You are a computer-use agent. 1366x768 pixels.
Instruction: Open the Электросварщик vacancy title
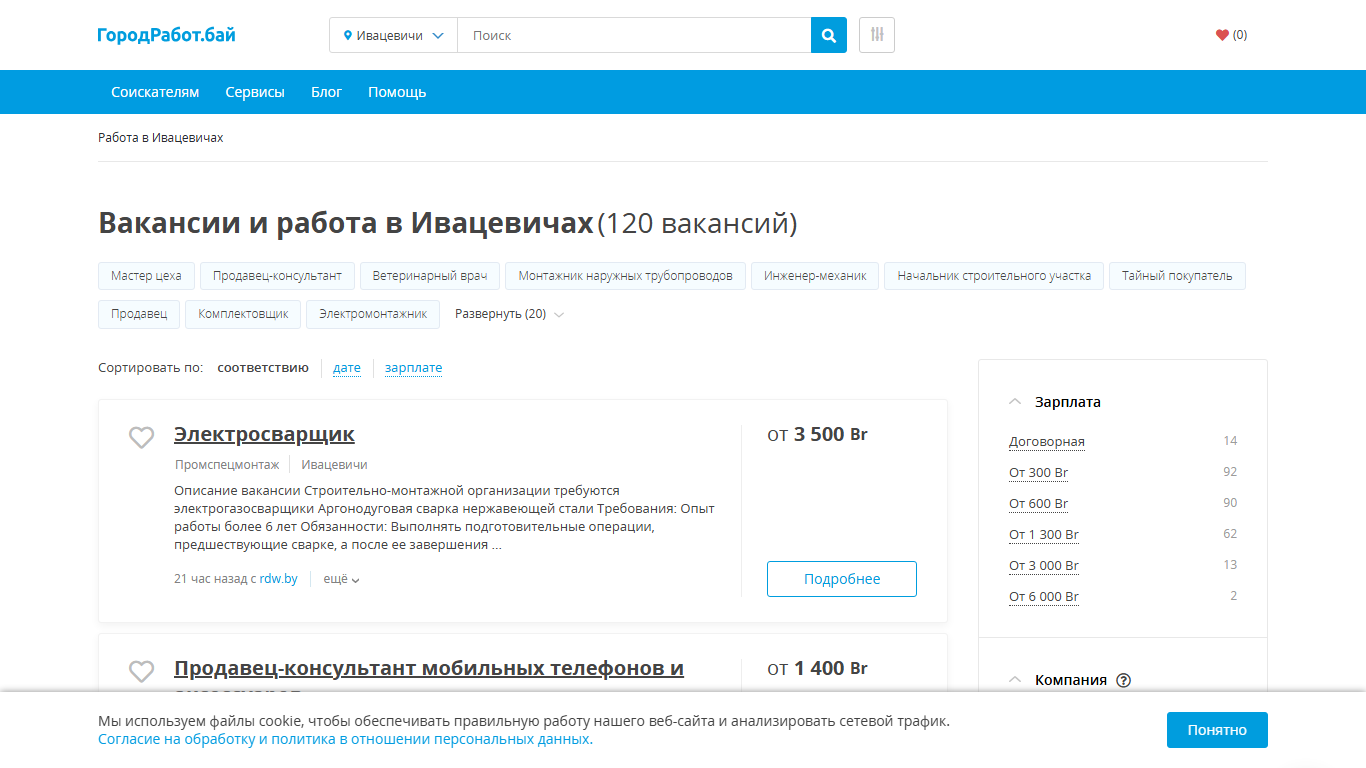264,434
